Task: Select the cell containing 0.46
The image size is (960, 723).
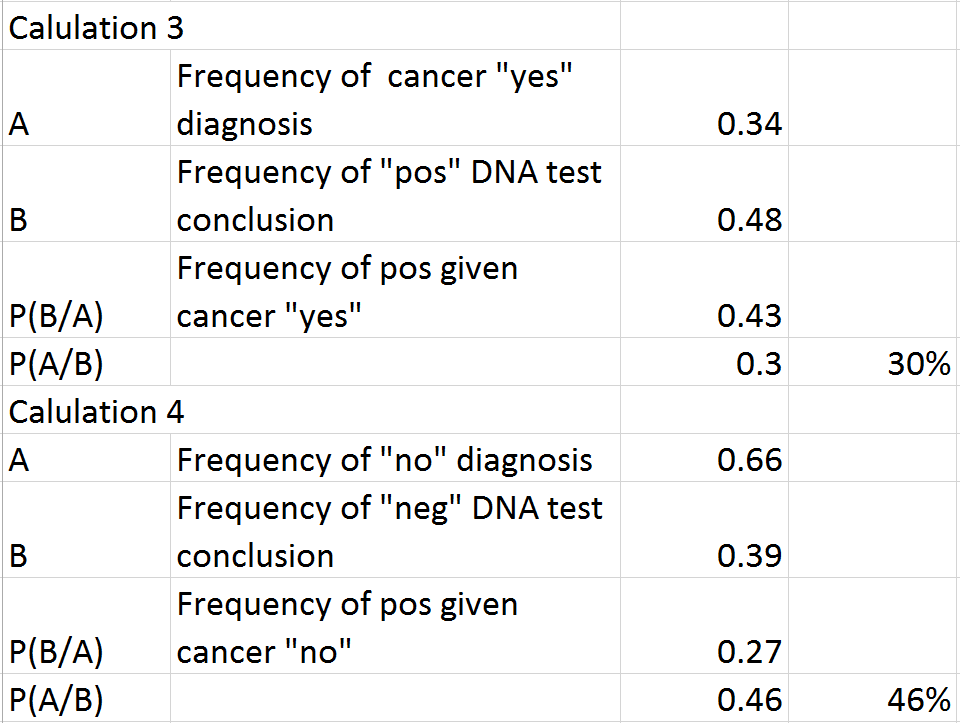Action: tap(748, 700)
